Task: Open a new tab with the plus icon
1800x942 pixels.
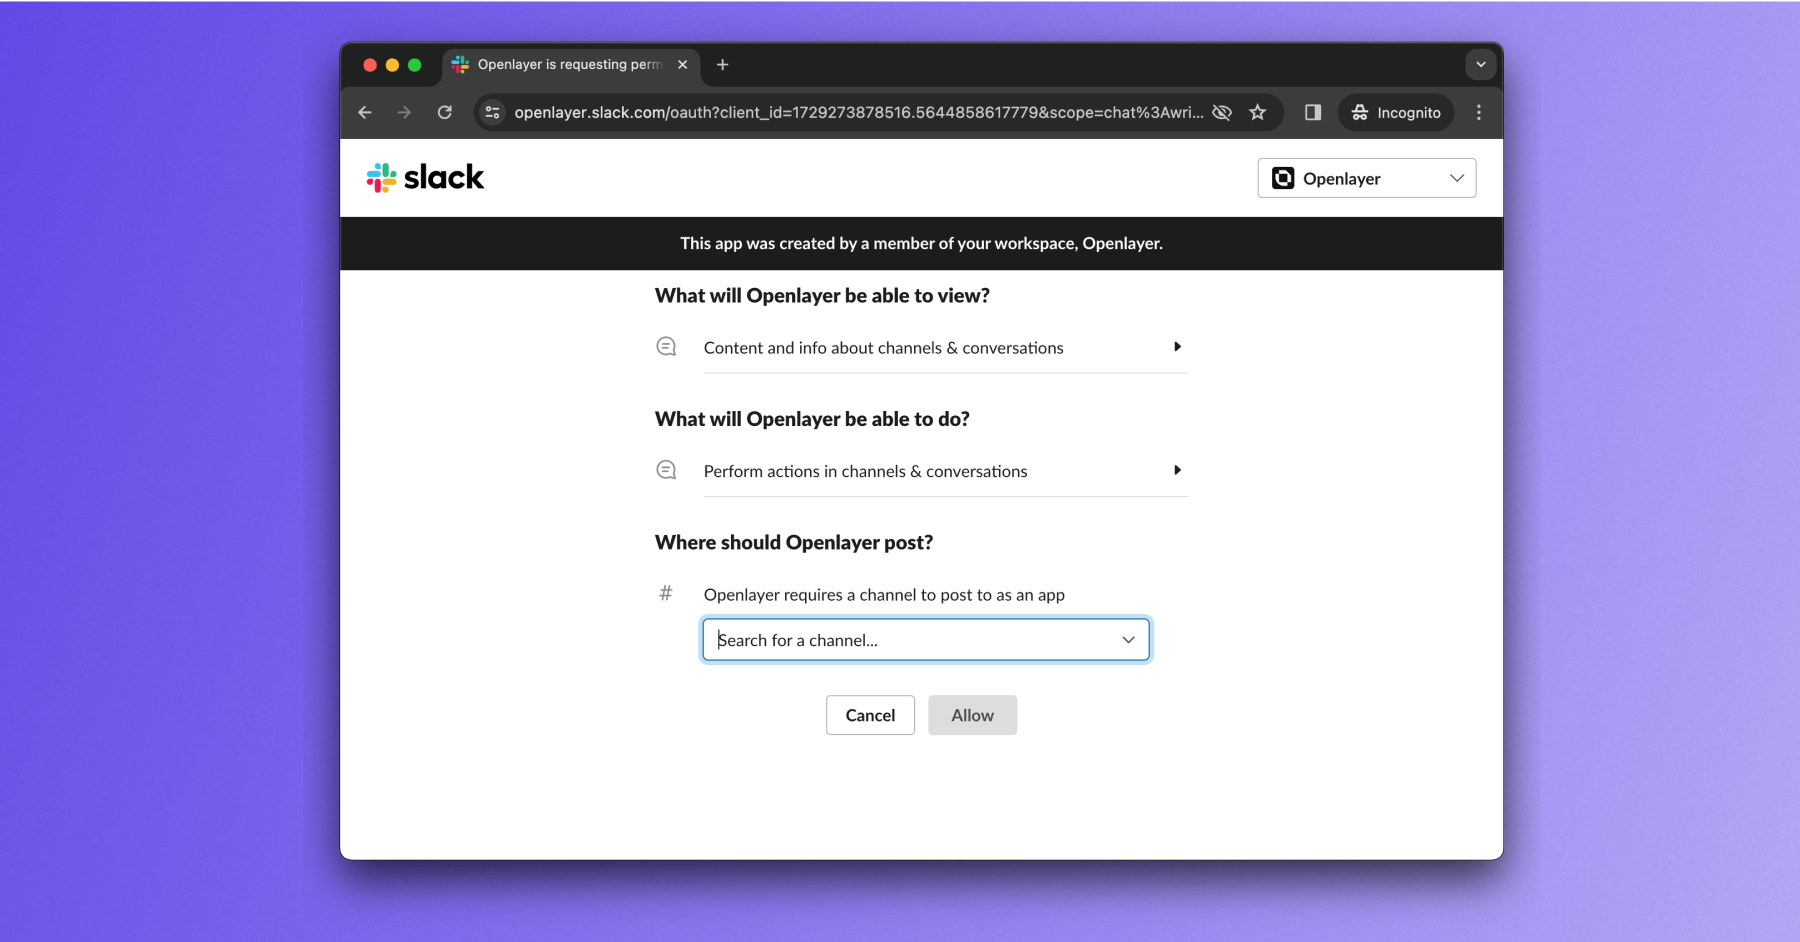Action: click(x=723, y=65)
